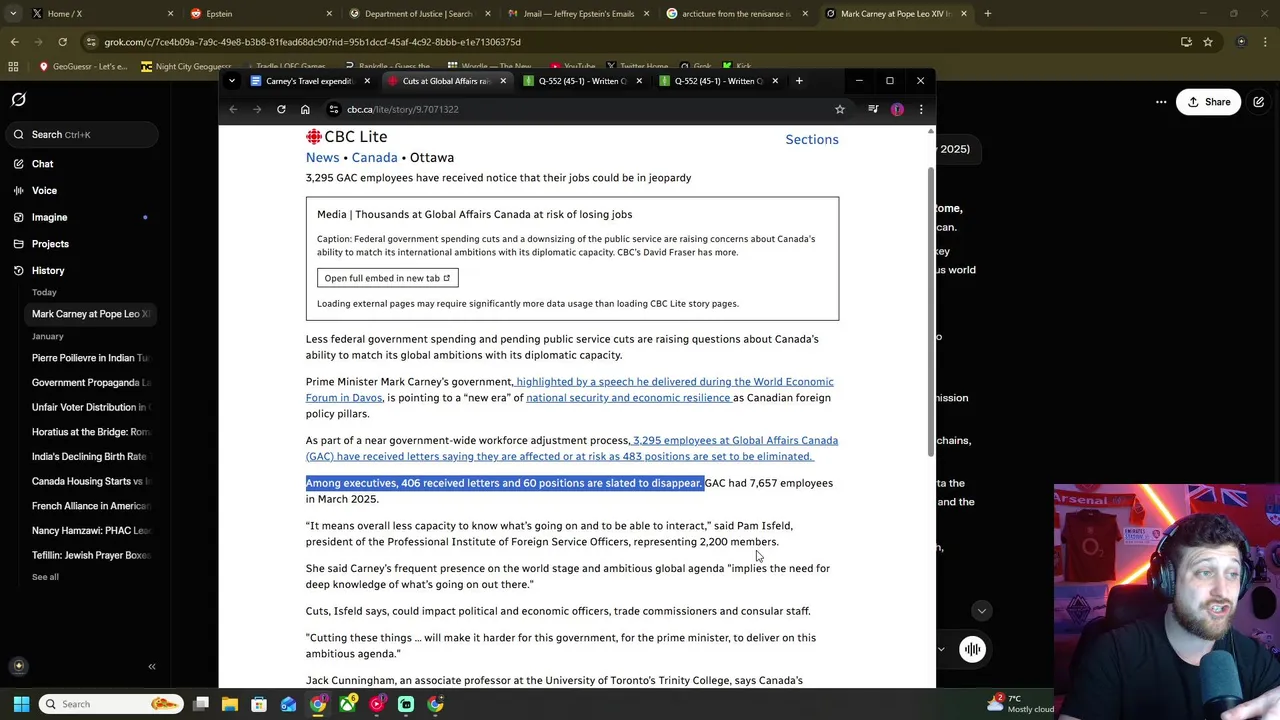Select Voice in Grok sidebar

[x=44, y=190]
